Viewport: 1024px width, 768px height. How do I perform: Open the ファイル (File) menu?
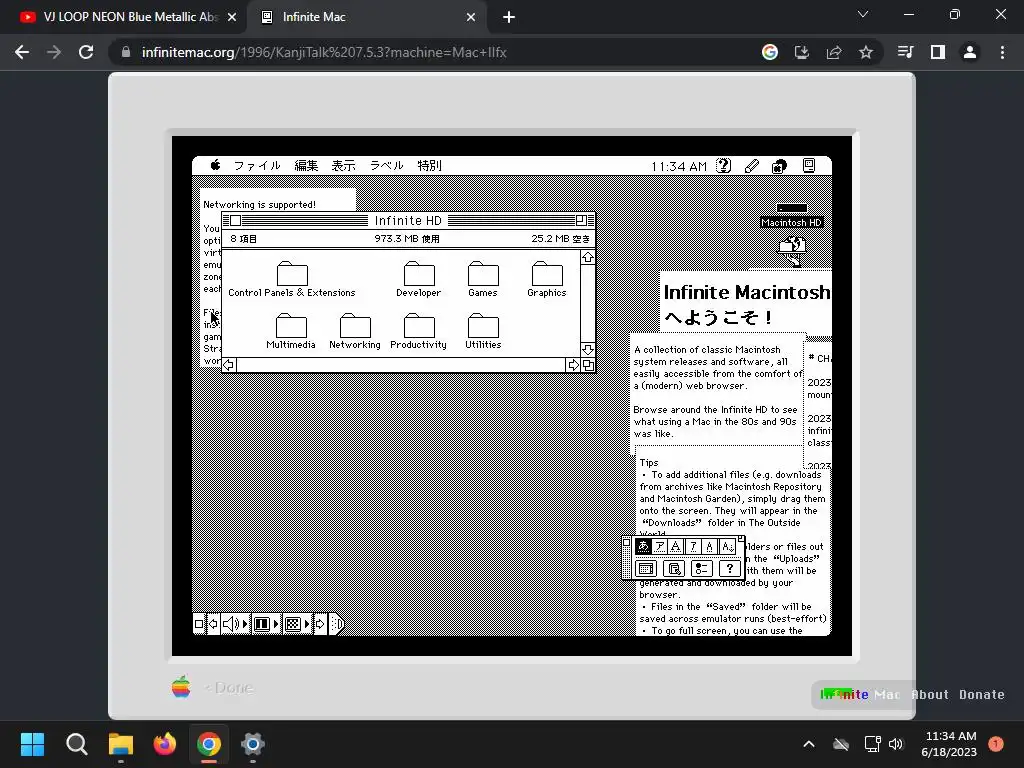pos(257,165)
